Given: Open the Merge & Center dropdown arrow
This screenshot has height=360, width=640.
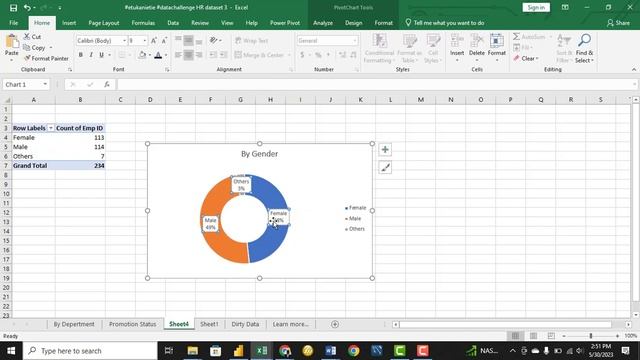Looking at the screenshot, I should [x=289, y=55].
